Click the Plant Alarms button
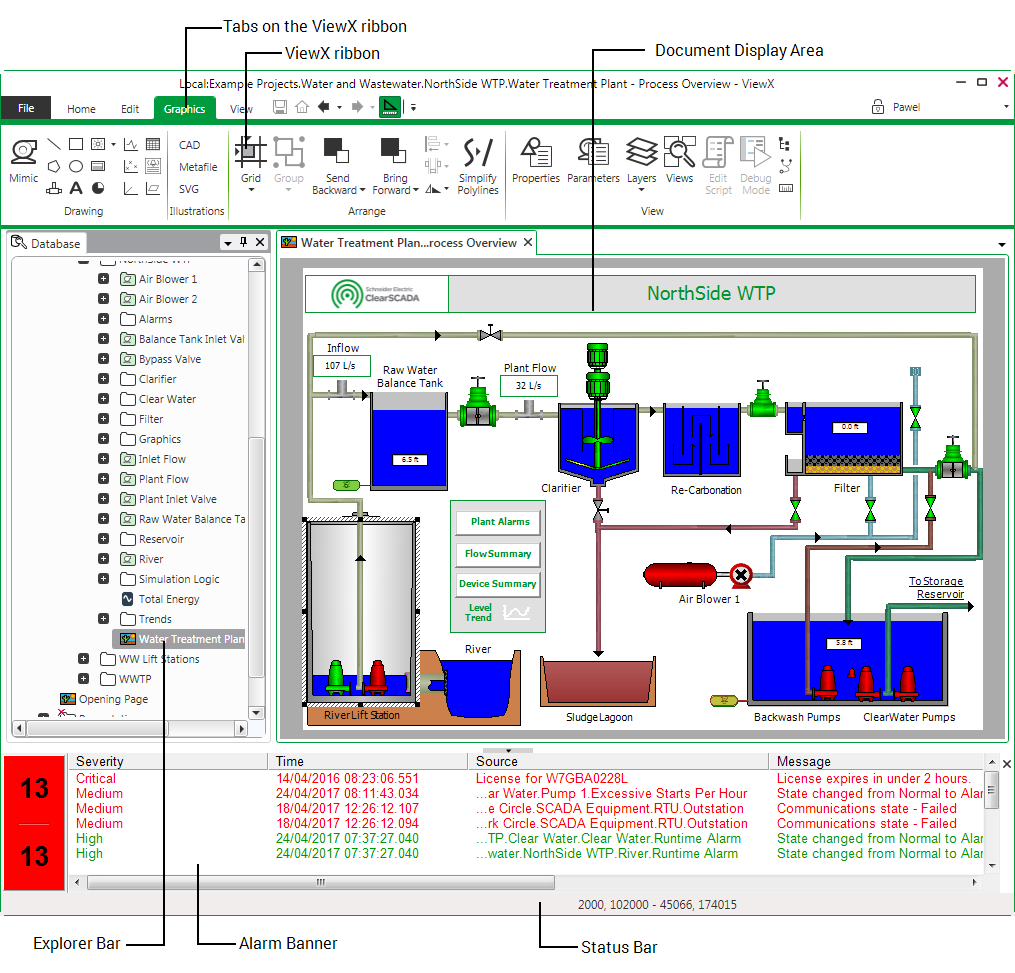The height and width of the screenshot is (973, 1015). click(500, 522)
